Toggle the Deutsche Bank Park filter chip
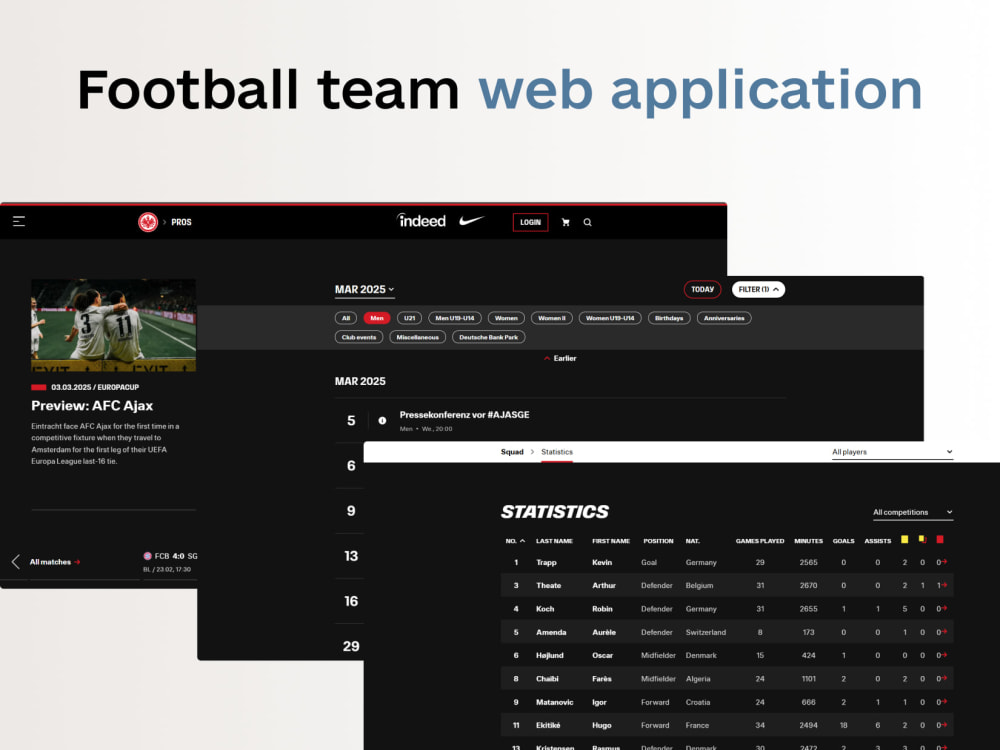 point(489,337)
